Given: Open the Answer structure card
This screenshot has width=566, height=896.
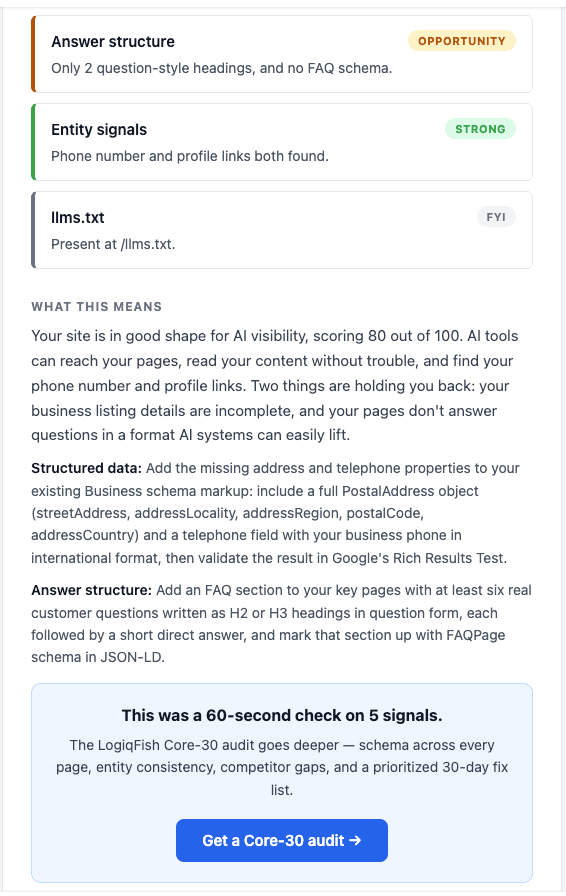Looking at the screenshot, I should 282,54.
